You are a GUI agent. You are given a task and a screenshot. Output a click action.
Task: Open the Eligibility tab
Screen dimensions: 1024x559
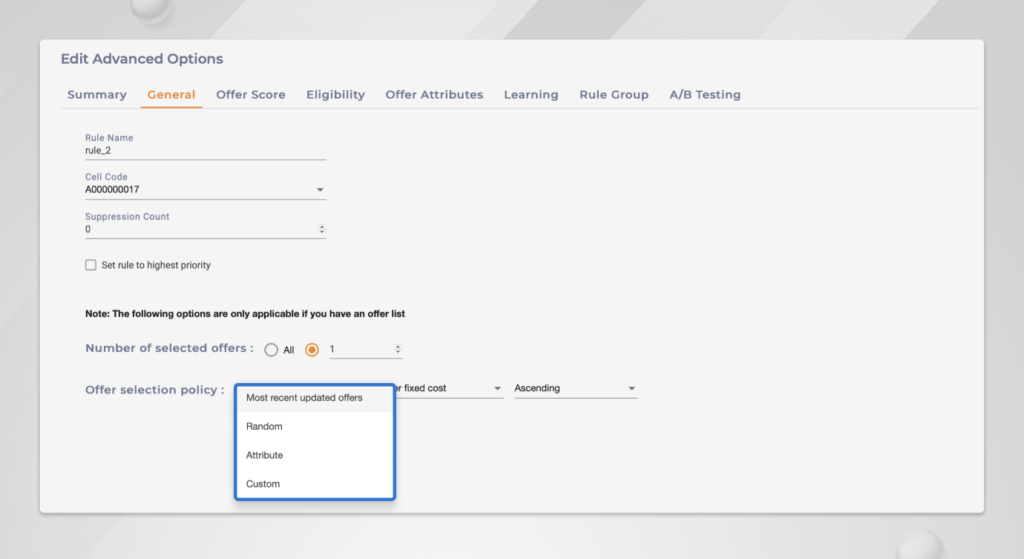pyautogui.click(x=335, y=95)
